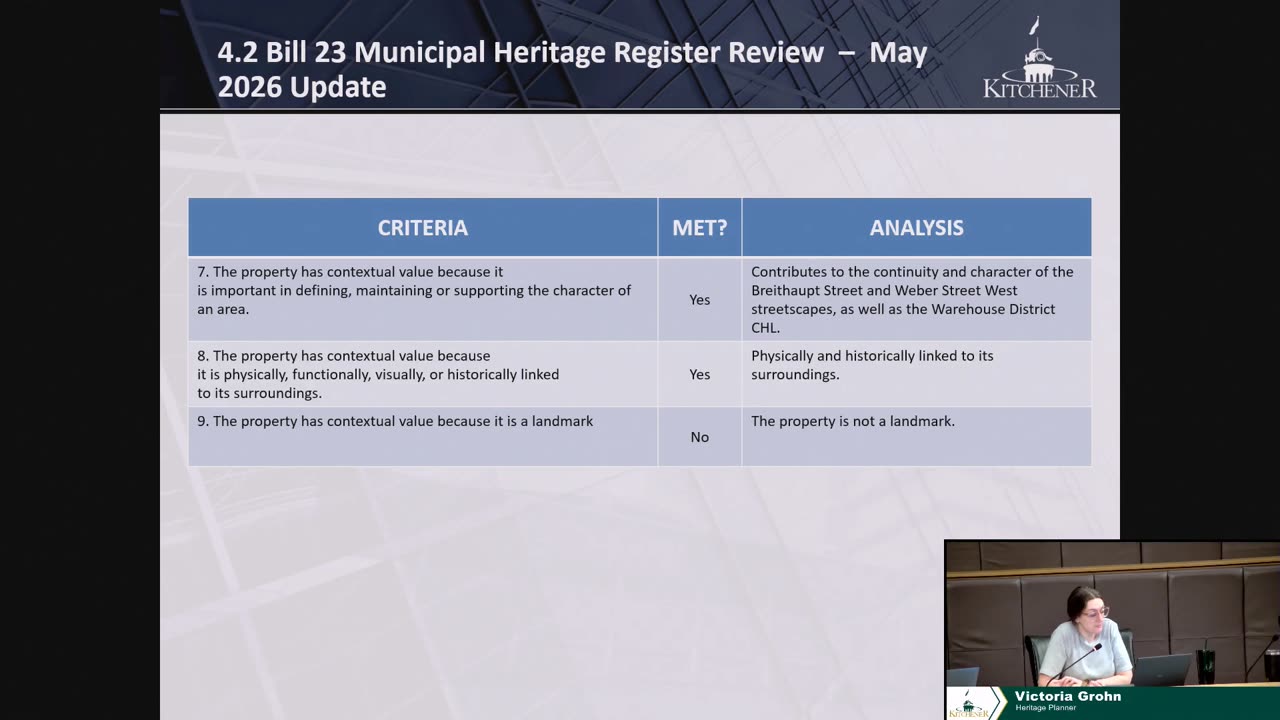Click the 'Yes' cell for criterion 8
Image resolution: width=1280 pixels, height=720 pixels.
(700, 374)
